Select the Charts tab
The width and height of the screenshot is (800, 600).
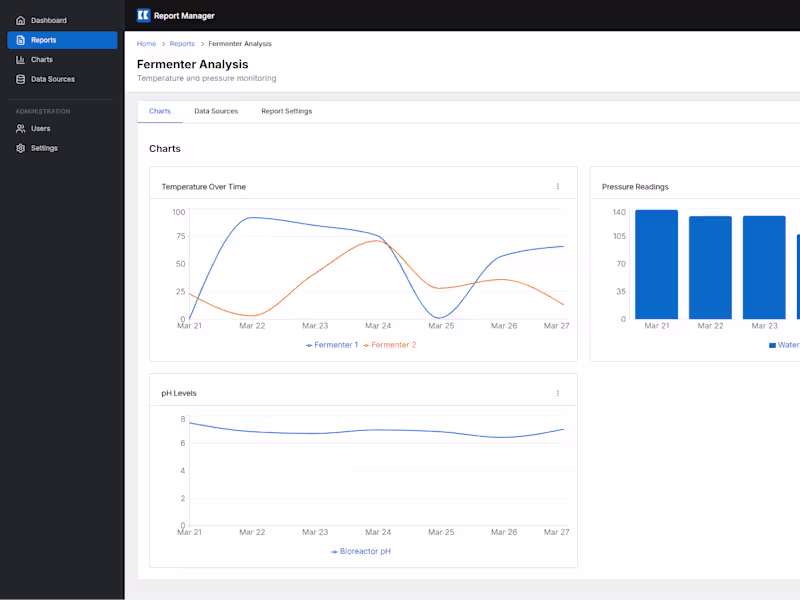[x=160, y=111]
